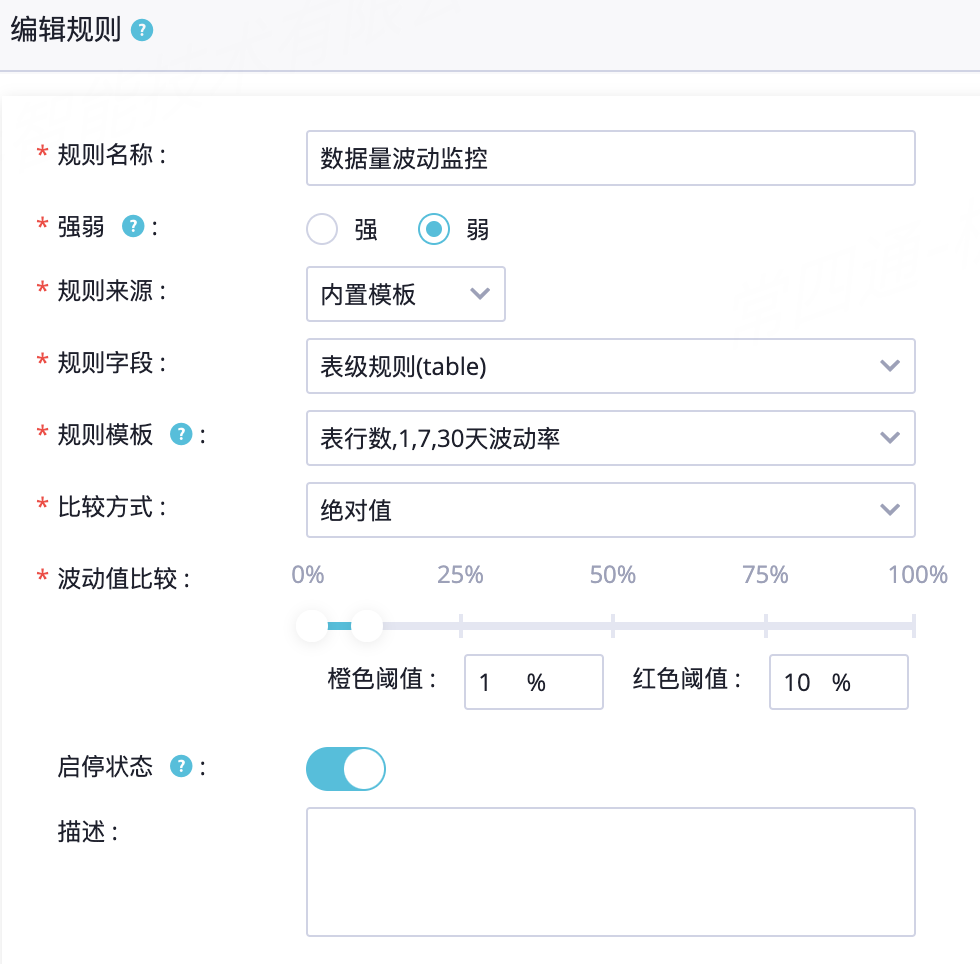Select the 弱 radio button
980x964 pixels.
[x=434, y=229]
